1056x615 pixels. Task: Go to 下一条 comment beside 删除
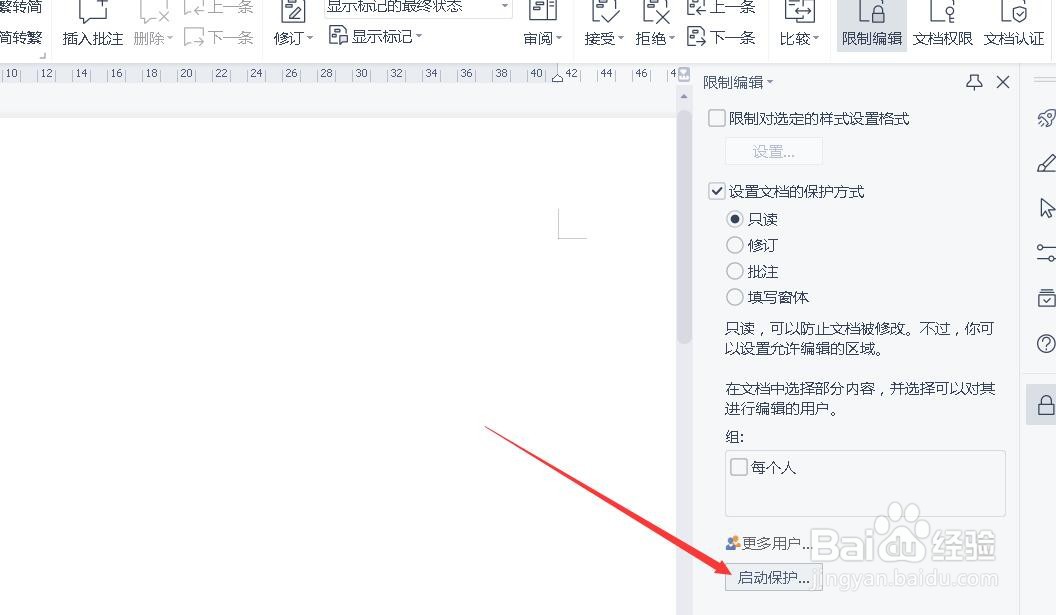pos(219,37)
